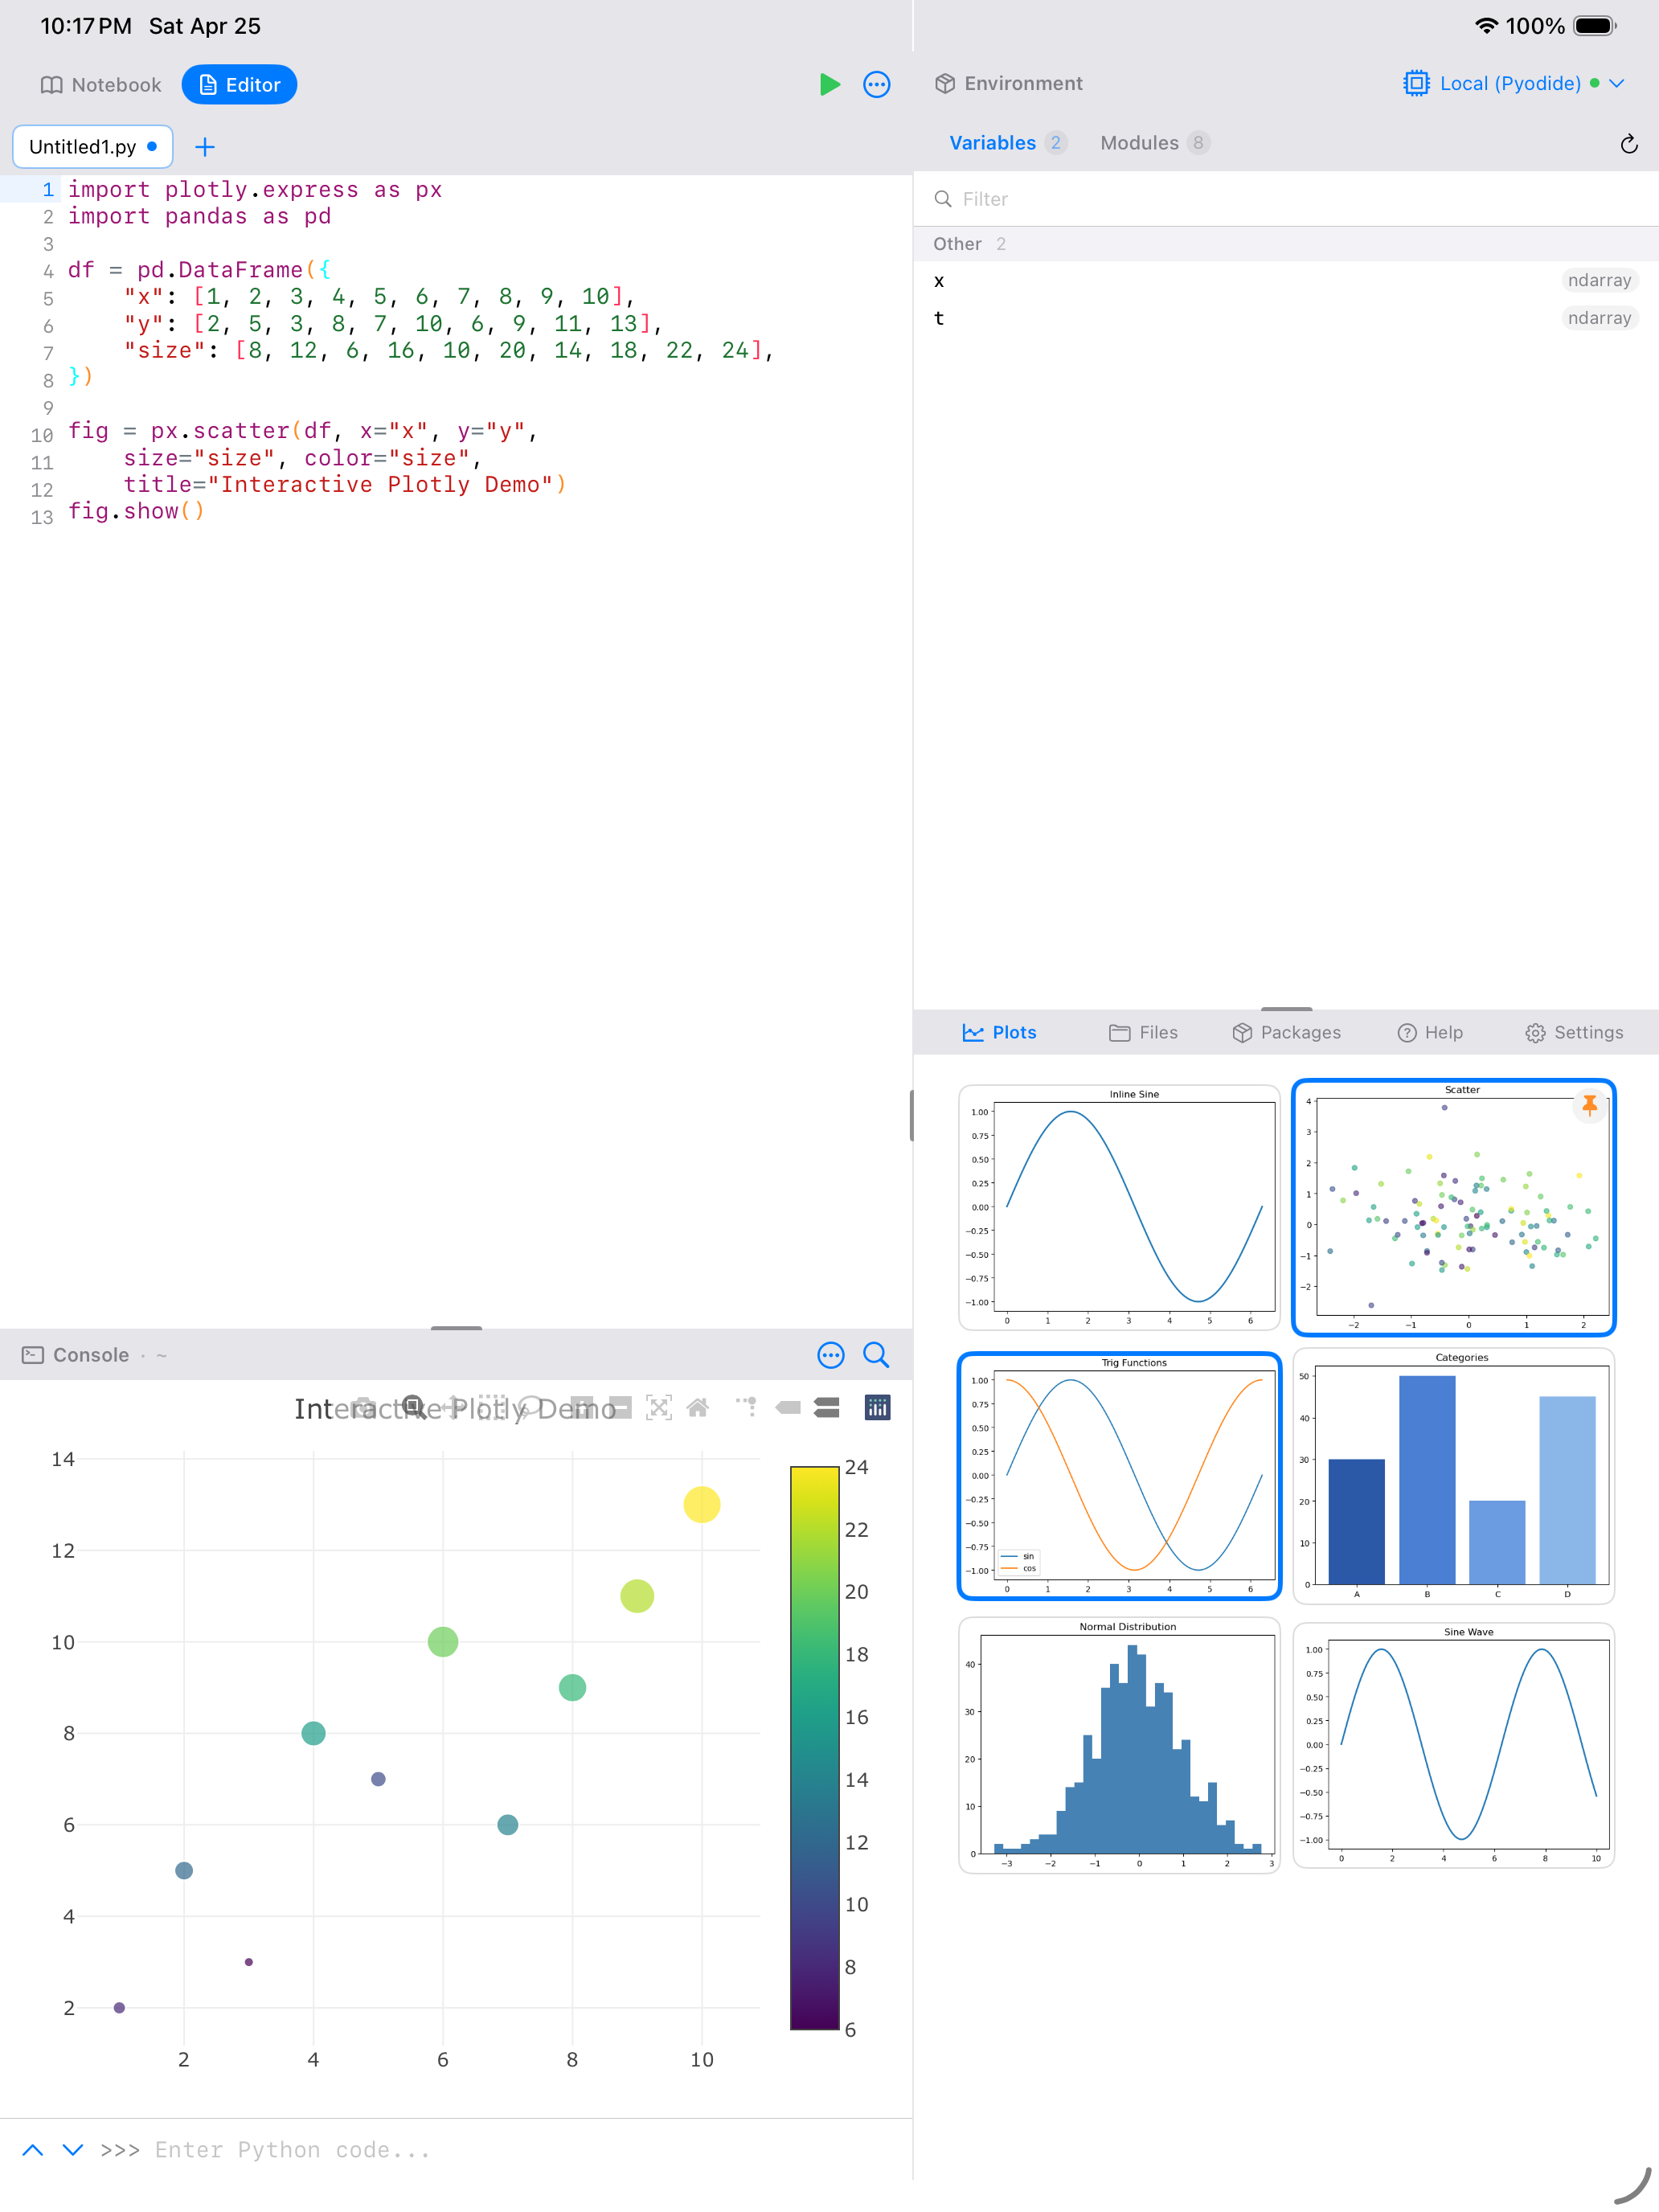
Task: Open the console more-options menu
Action: [x=831, y=1355]
